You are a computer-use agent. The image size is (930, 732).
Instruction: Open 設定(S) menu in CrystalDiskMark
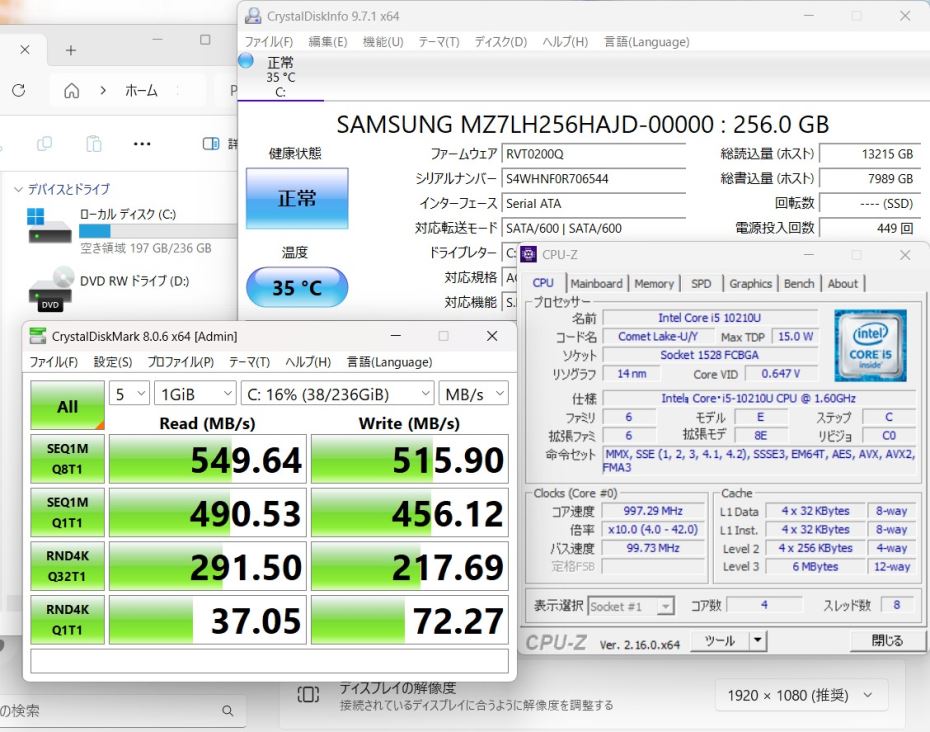pyautogui.click(x=113, y=362)
